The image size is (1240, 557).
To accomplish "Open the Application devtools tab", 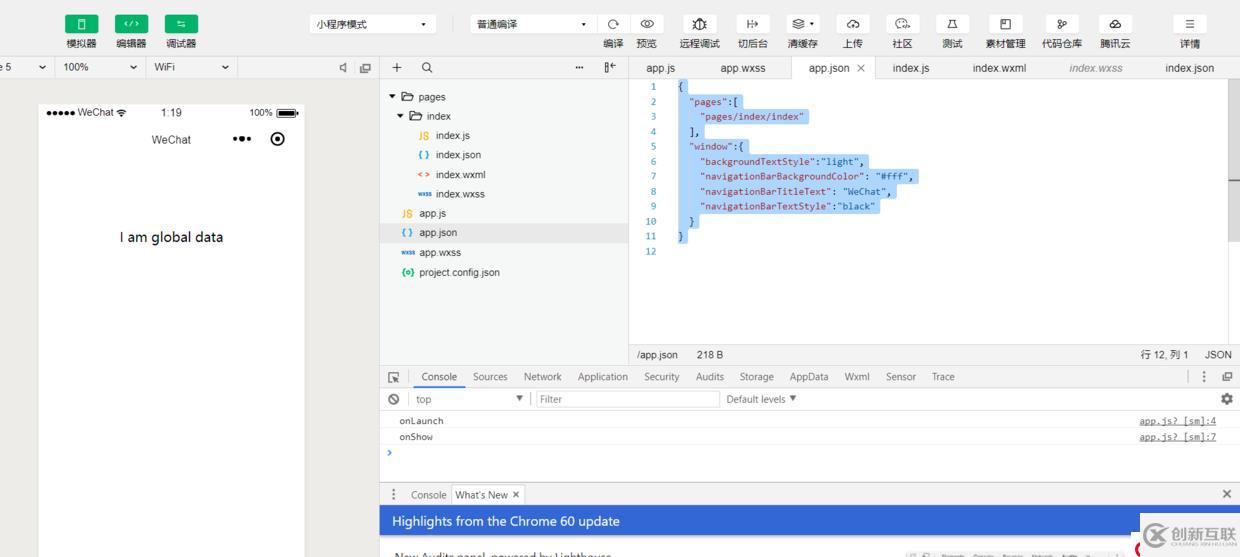I will [603, 377].
